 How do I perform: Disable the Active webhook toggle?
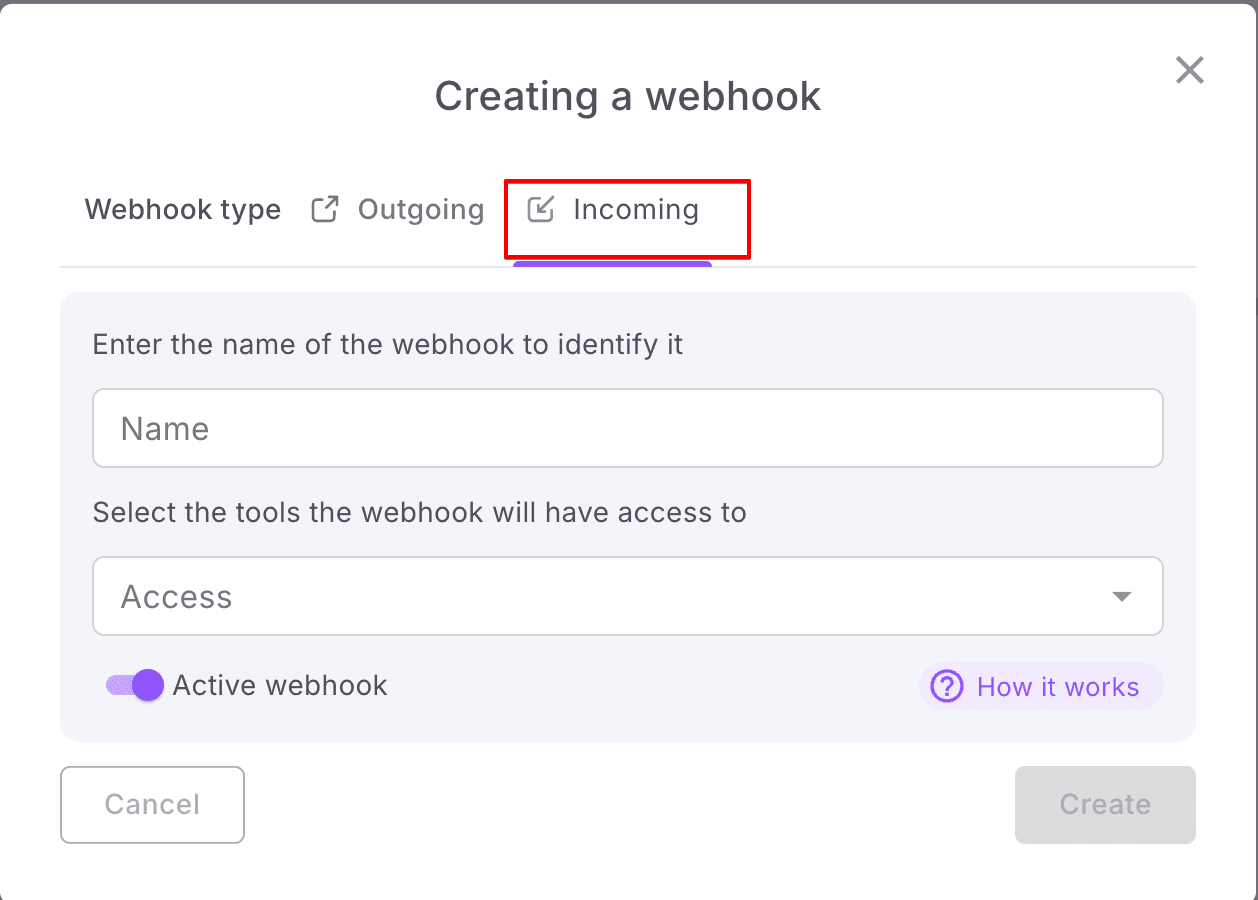tap(136, 686)
